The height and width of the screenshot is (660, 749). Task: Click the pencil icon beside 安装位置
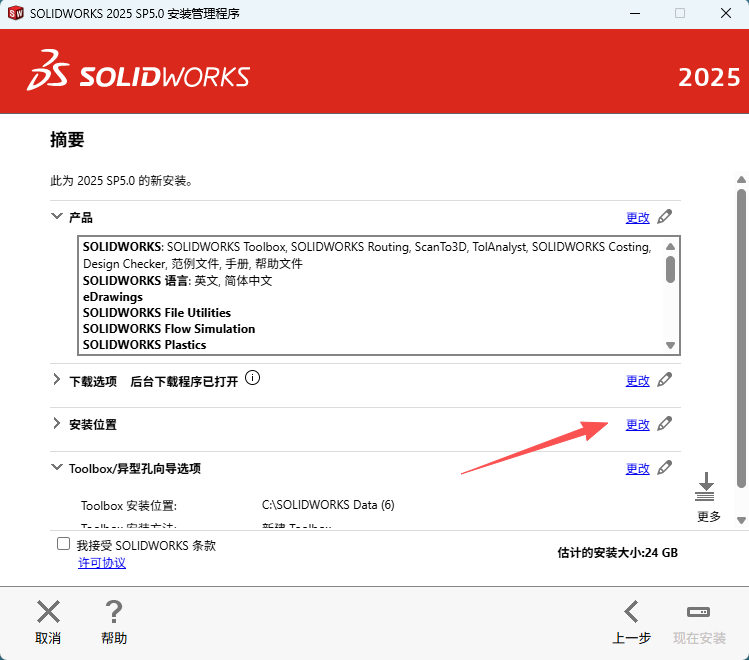pos(664,424)
